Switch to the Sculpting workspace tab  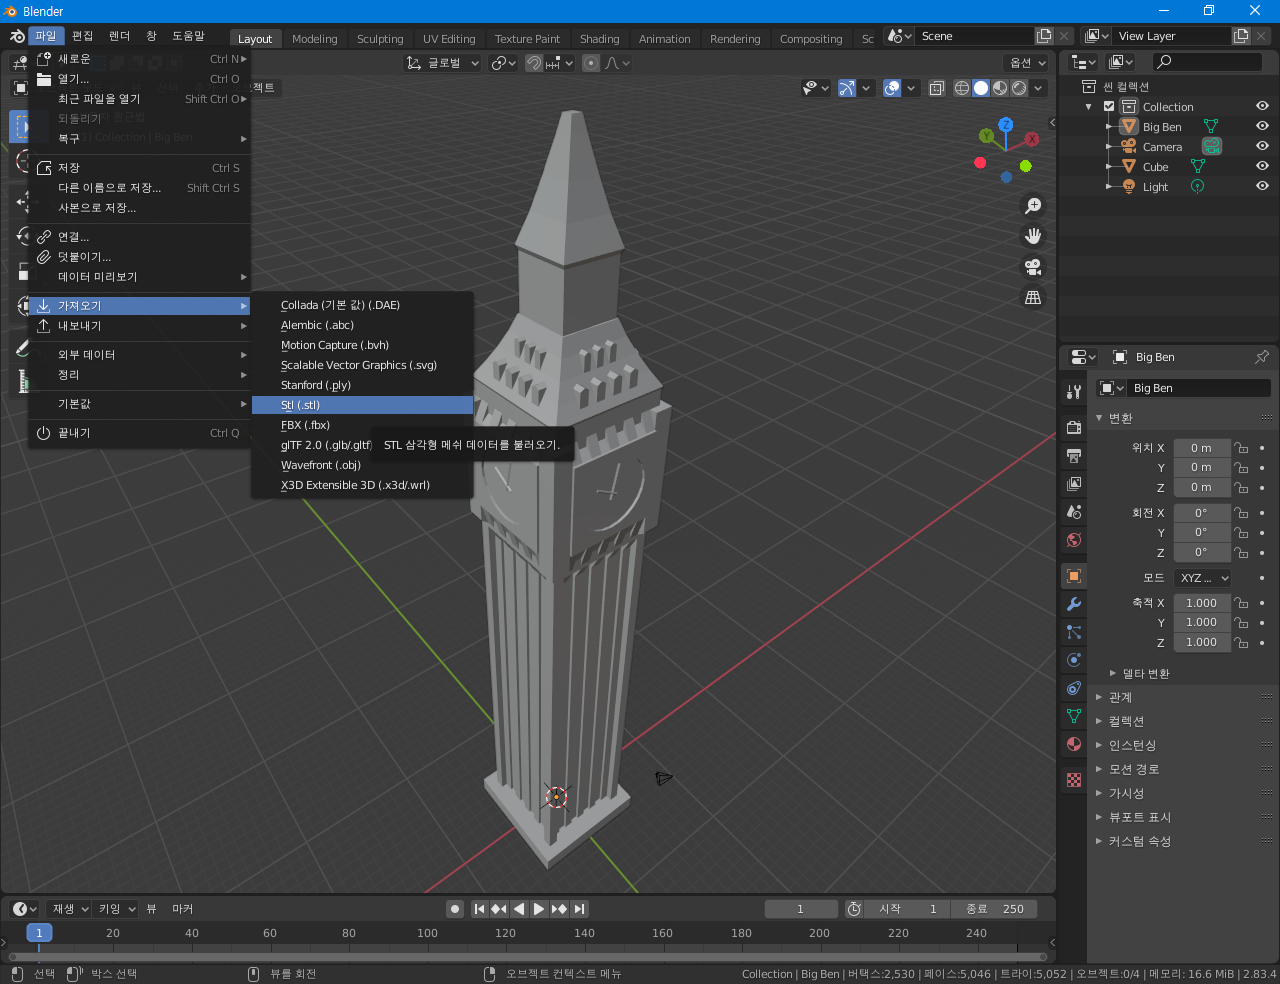[380, 39]
